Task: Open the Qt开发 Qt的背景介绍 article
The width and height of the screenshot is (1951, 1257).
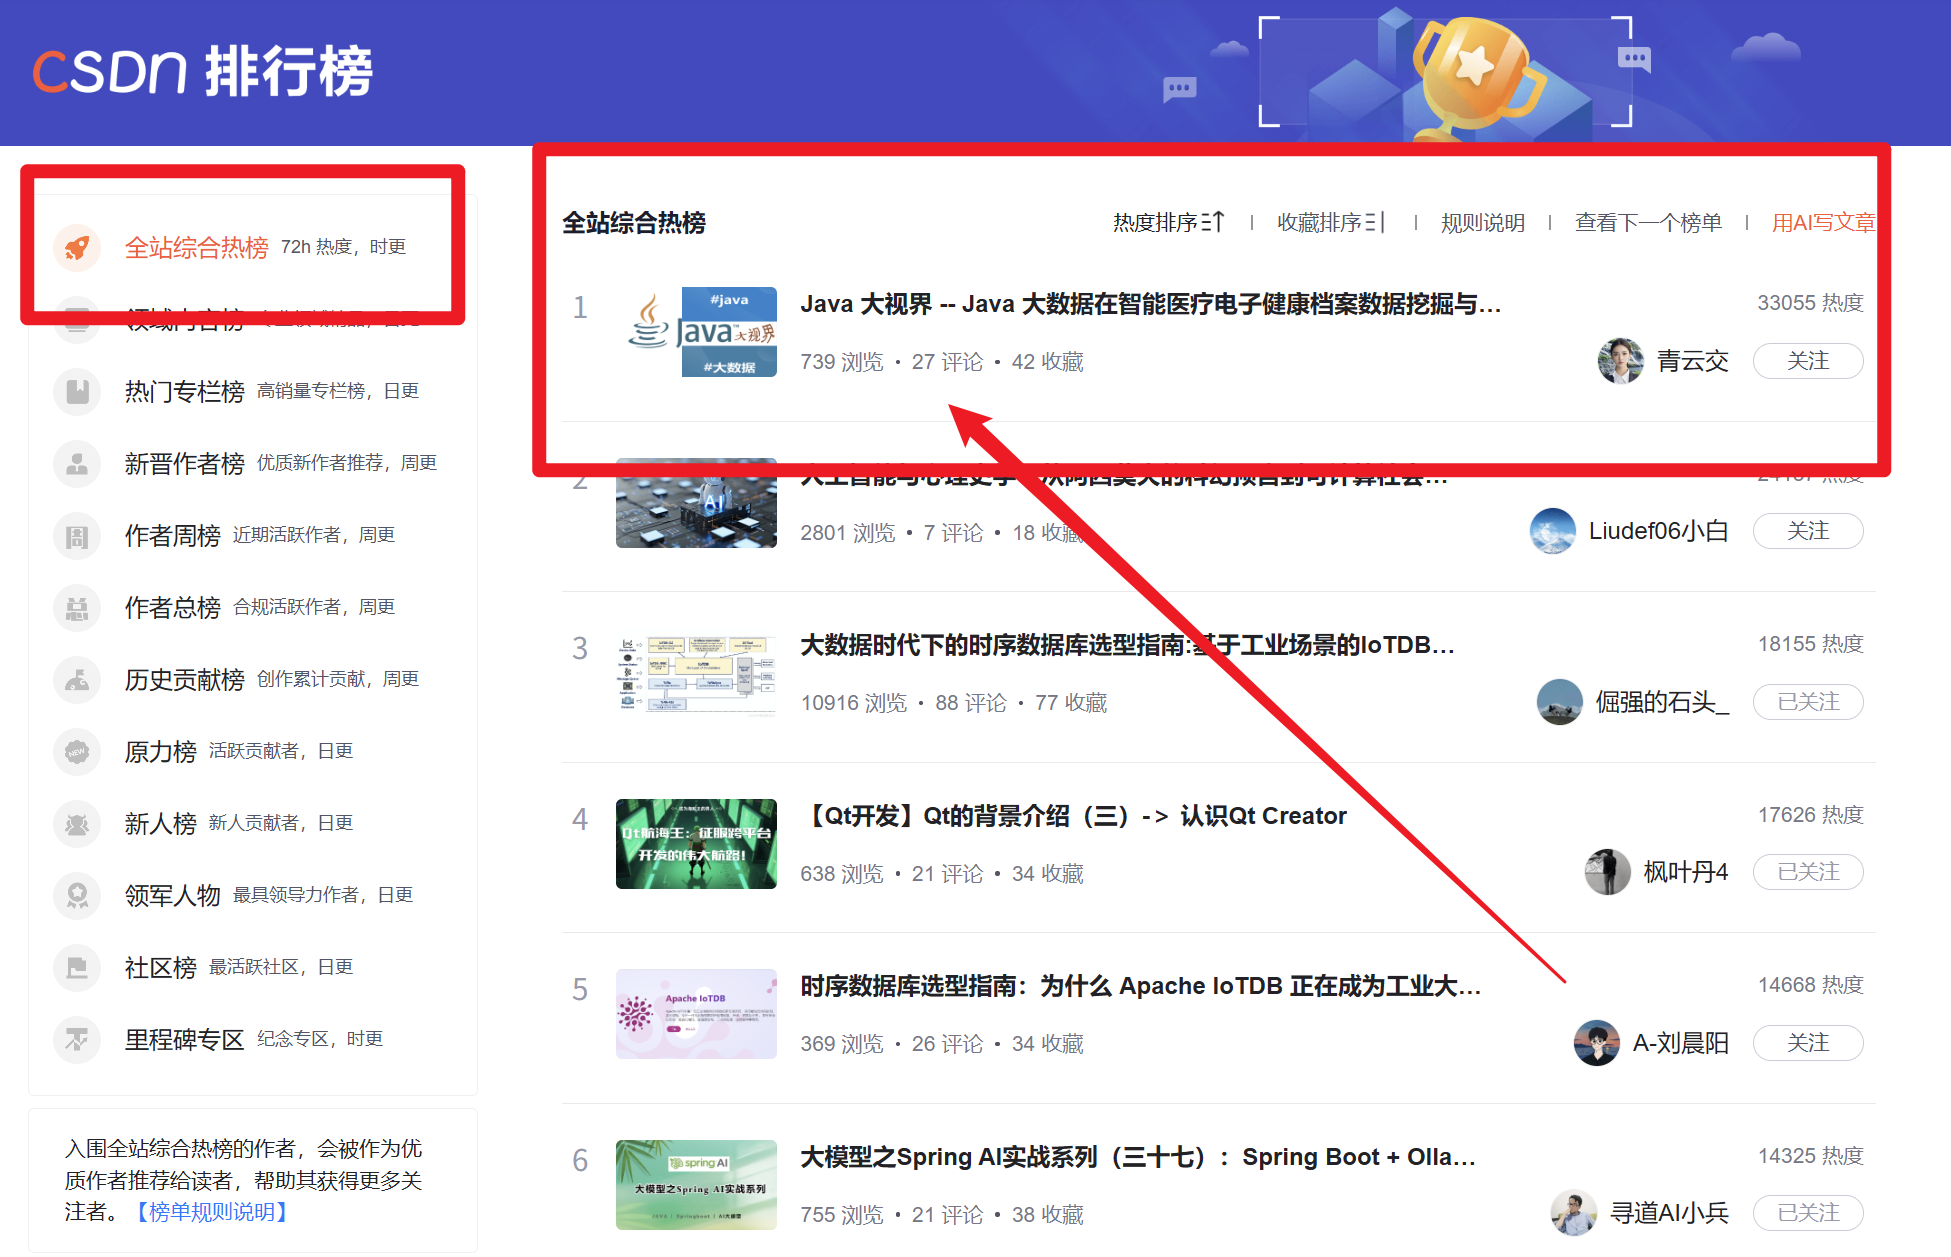Action: pos(1074,816)
